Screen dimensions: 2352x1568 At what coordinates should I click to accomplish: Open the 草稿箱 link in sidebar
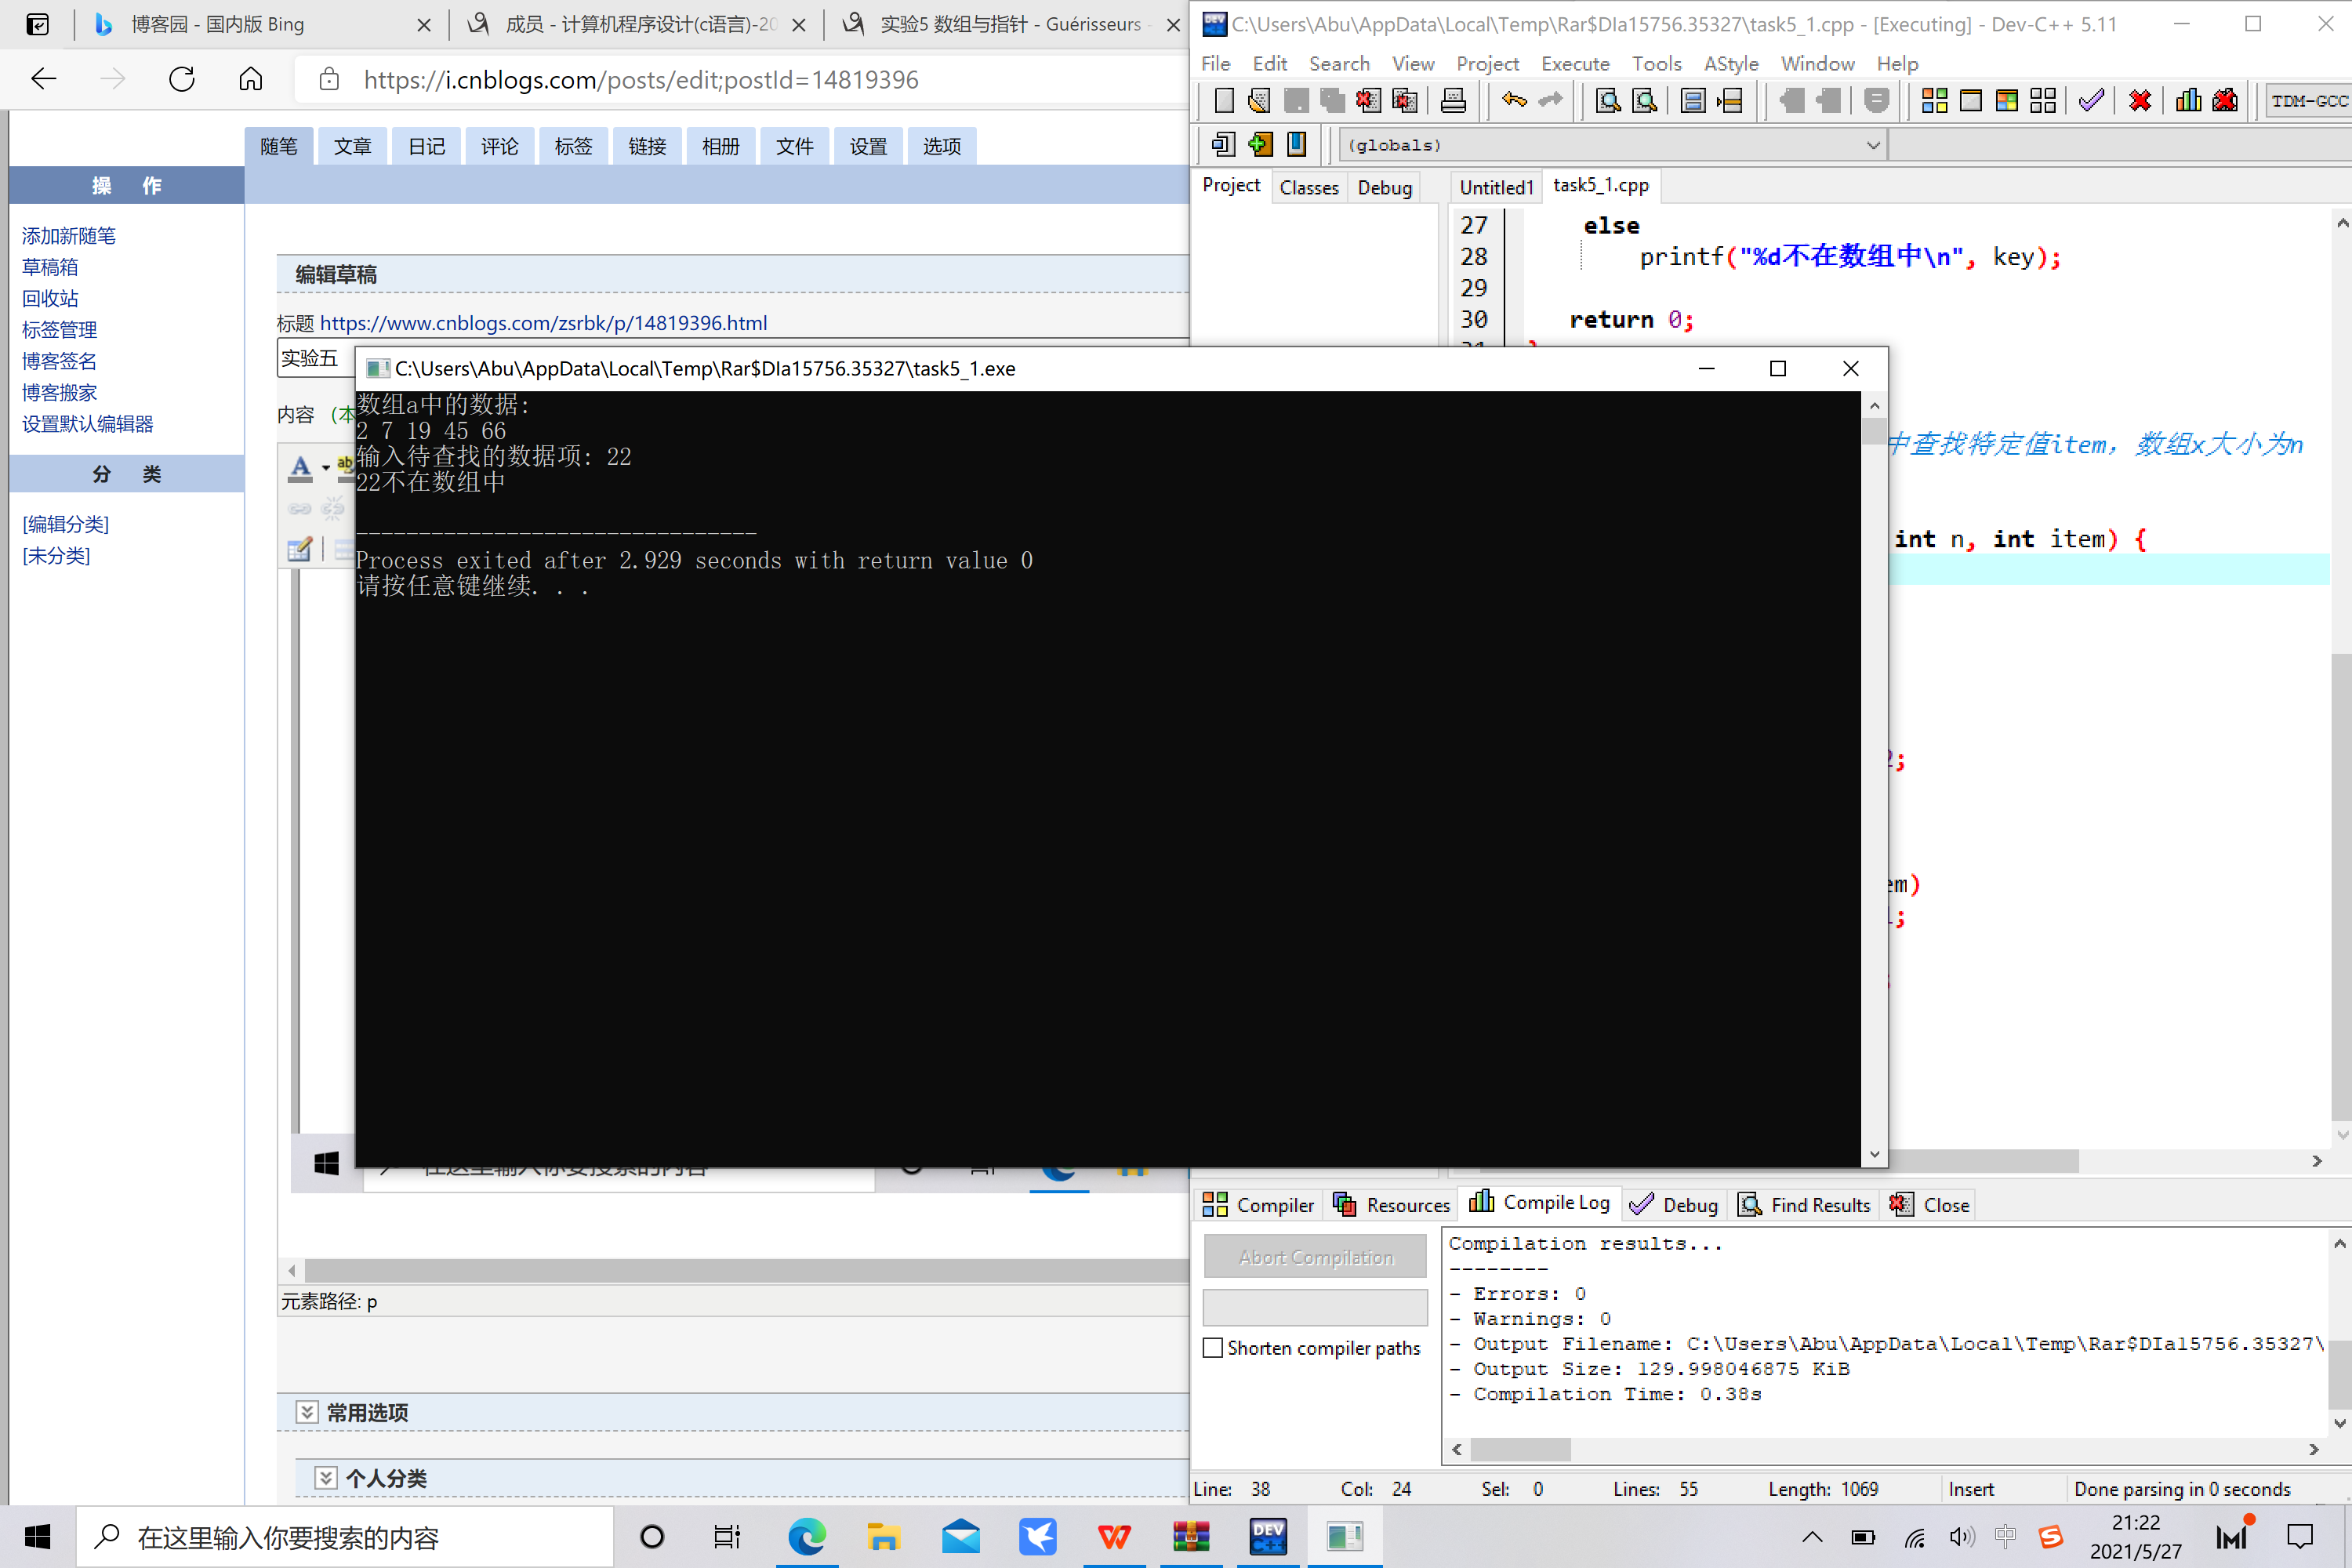[x=50, y=267]
